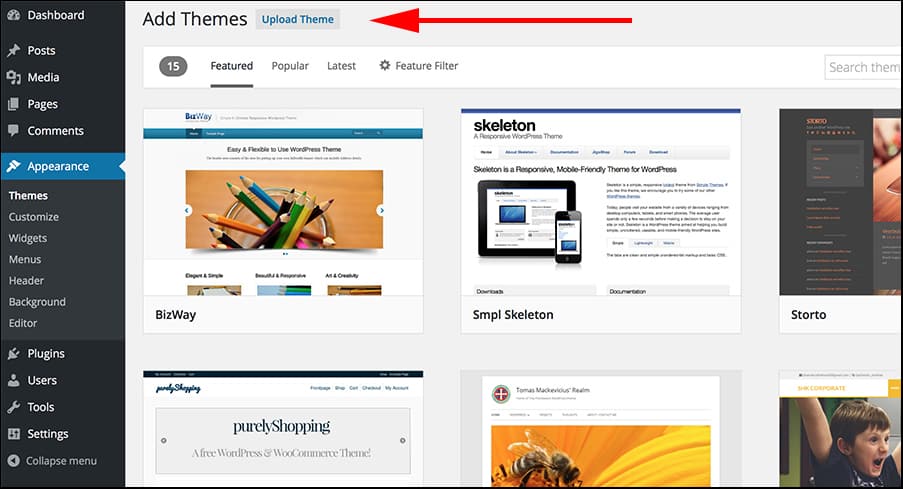Select the BizWay theme thumbnail
The width and height of the screenshot is (903, 489).
(x=283, y=202)
